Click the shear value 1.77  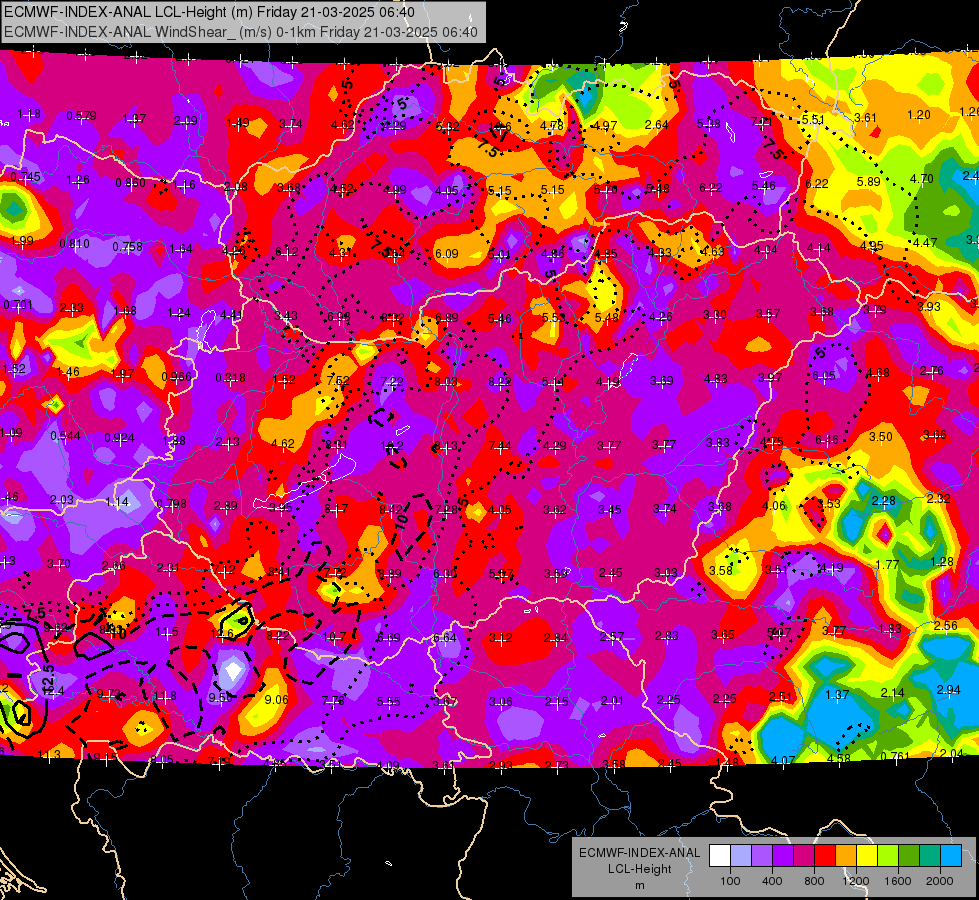click(887, 565)
